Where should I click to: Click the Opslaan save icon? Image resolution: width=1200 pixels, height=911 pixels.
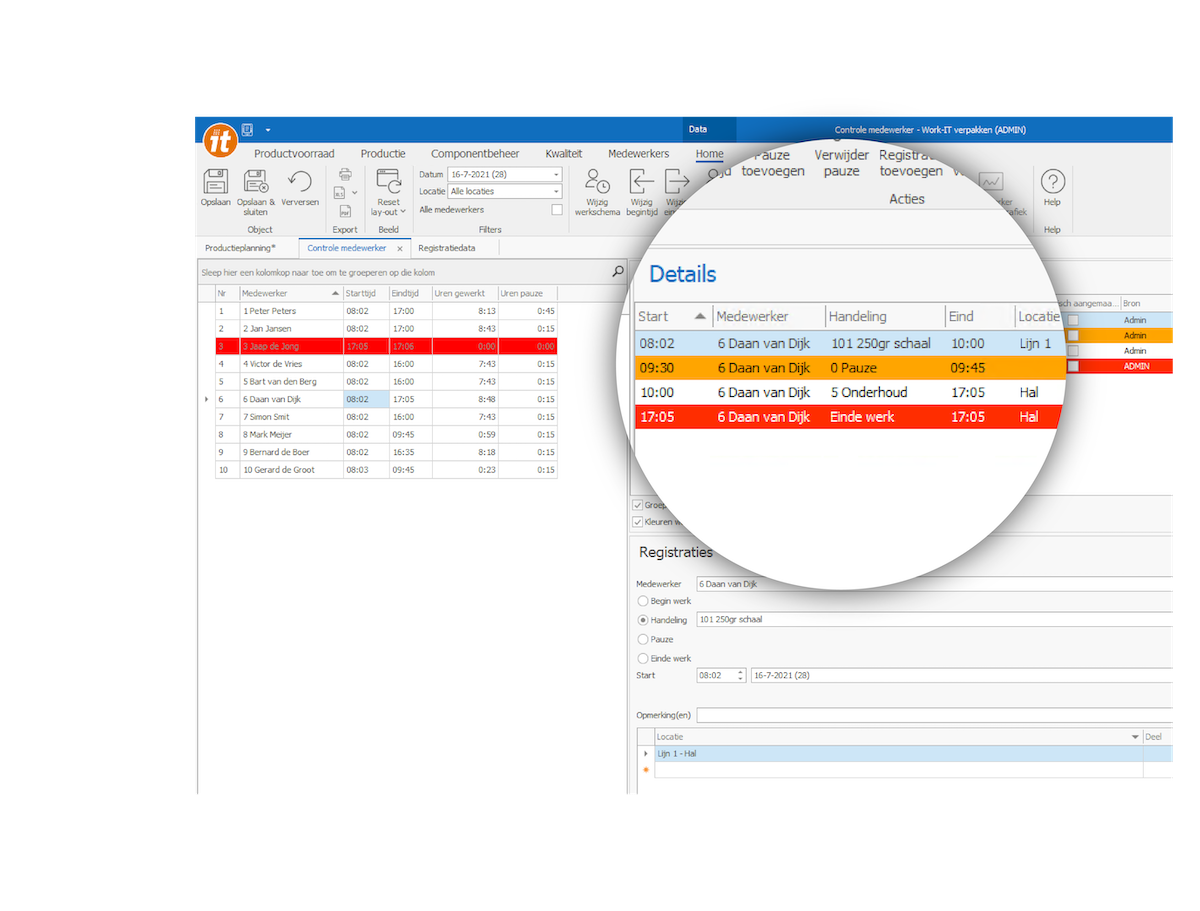[x=215, y=182]
